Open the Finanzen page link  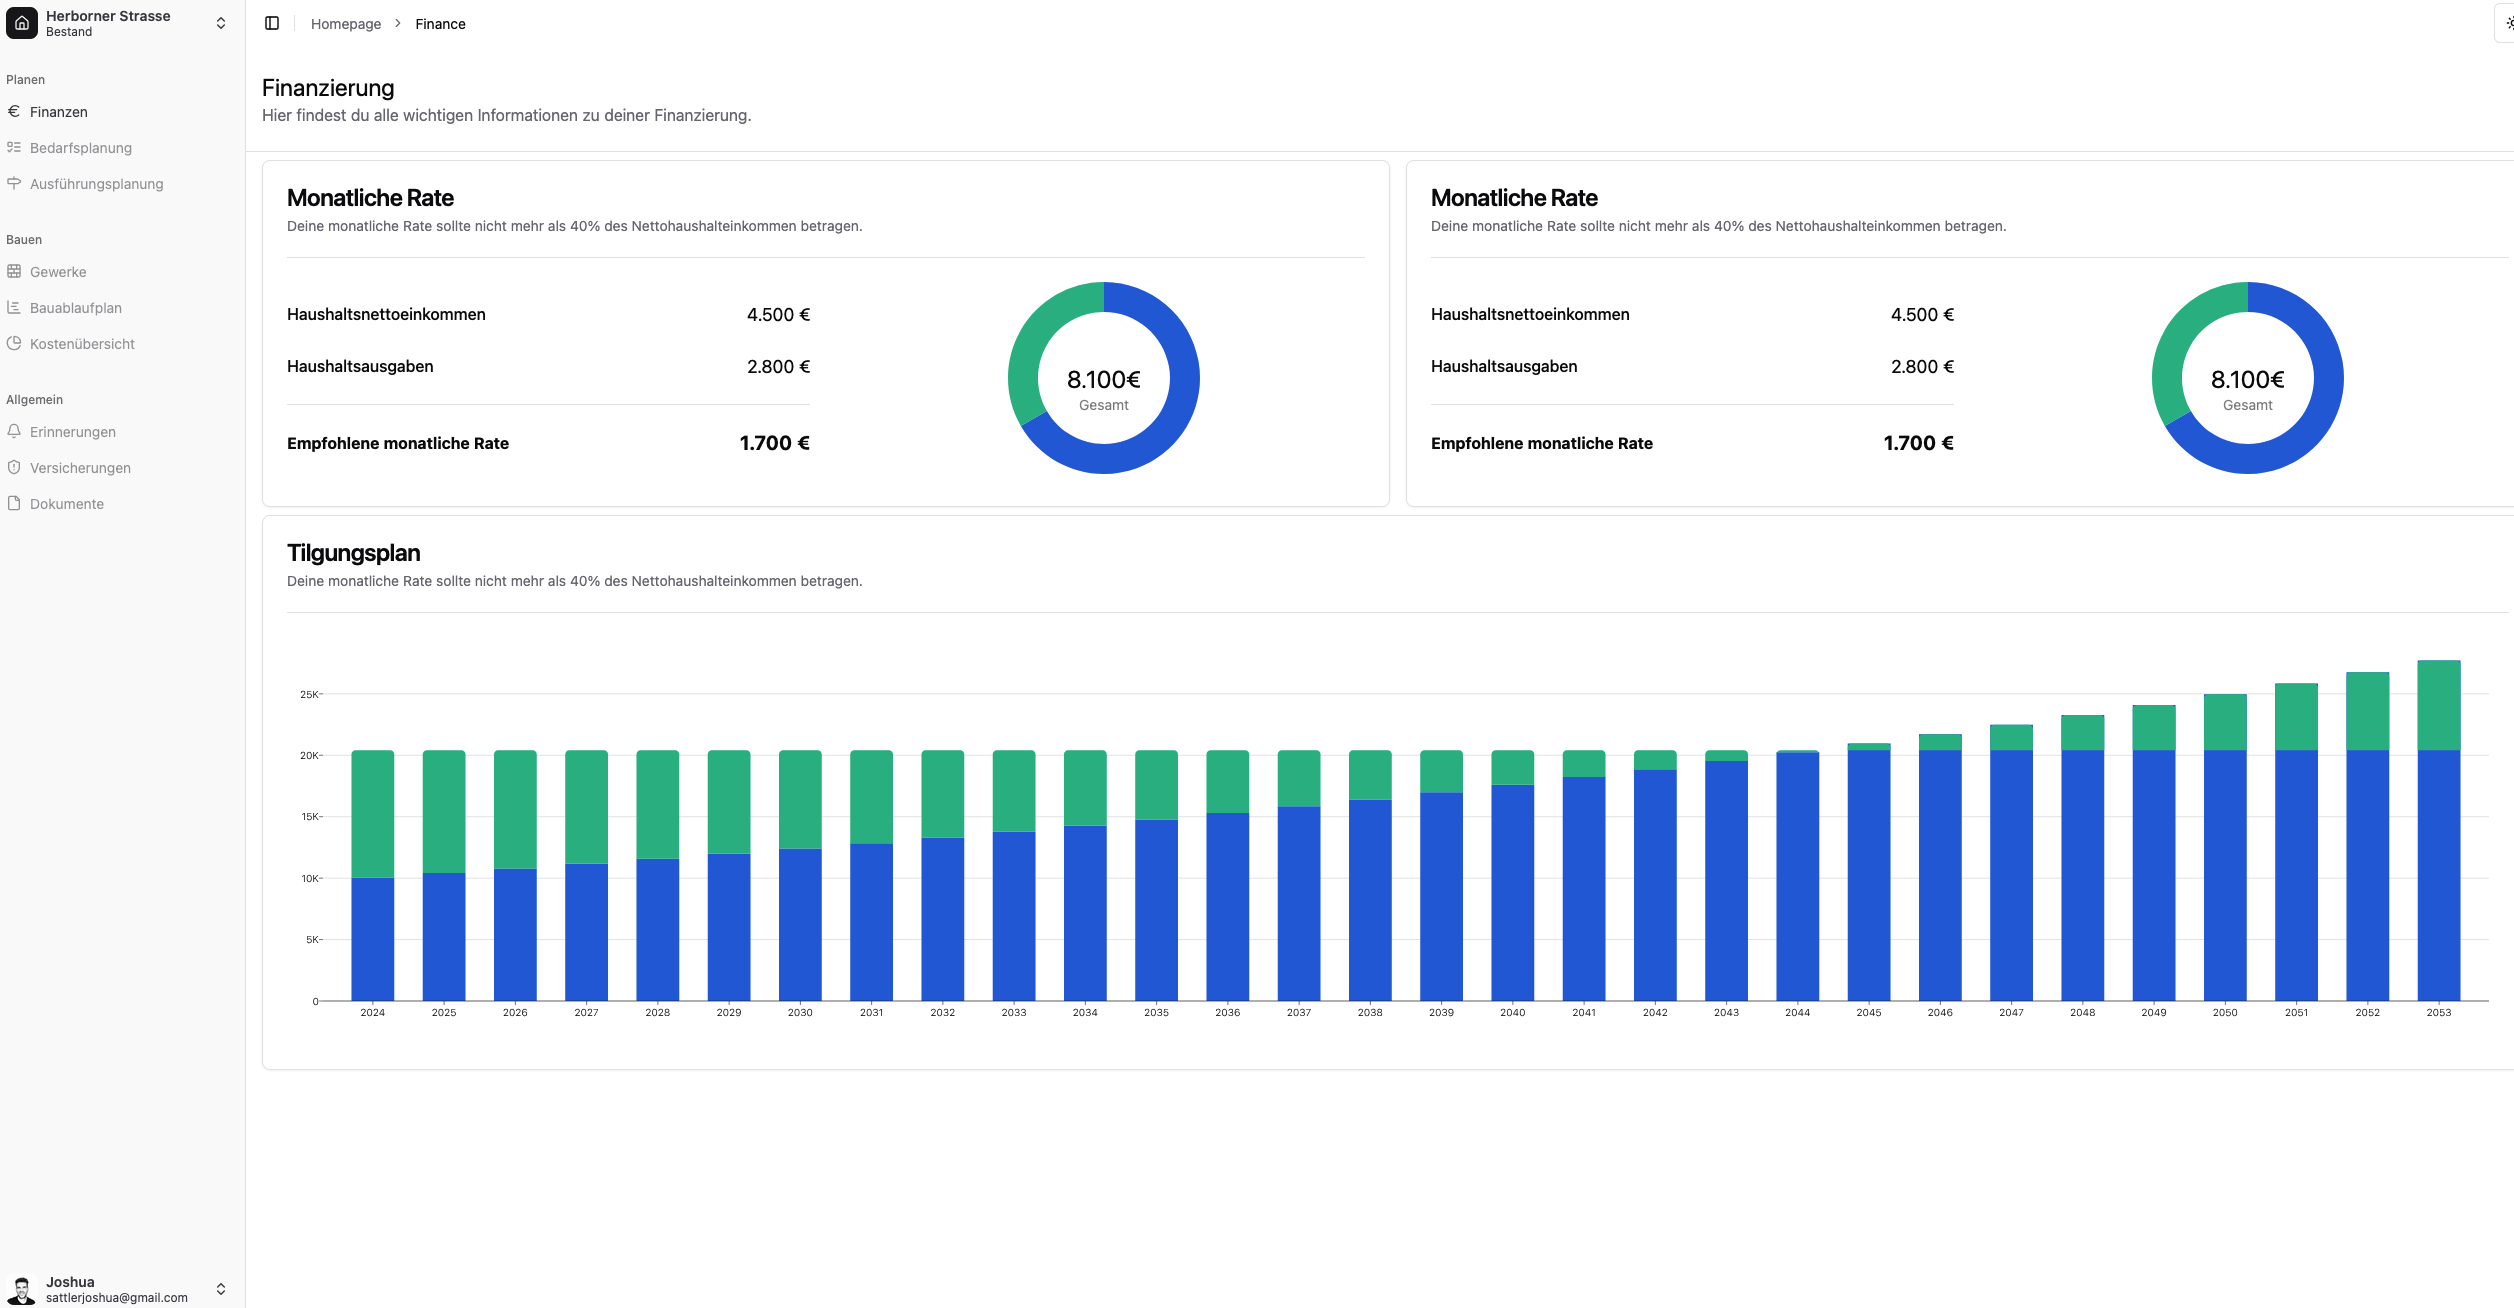(x=57, y=111)
